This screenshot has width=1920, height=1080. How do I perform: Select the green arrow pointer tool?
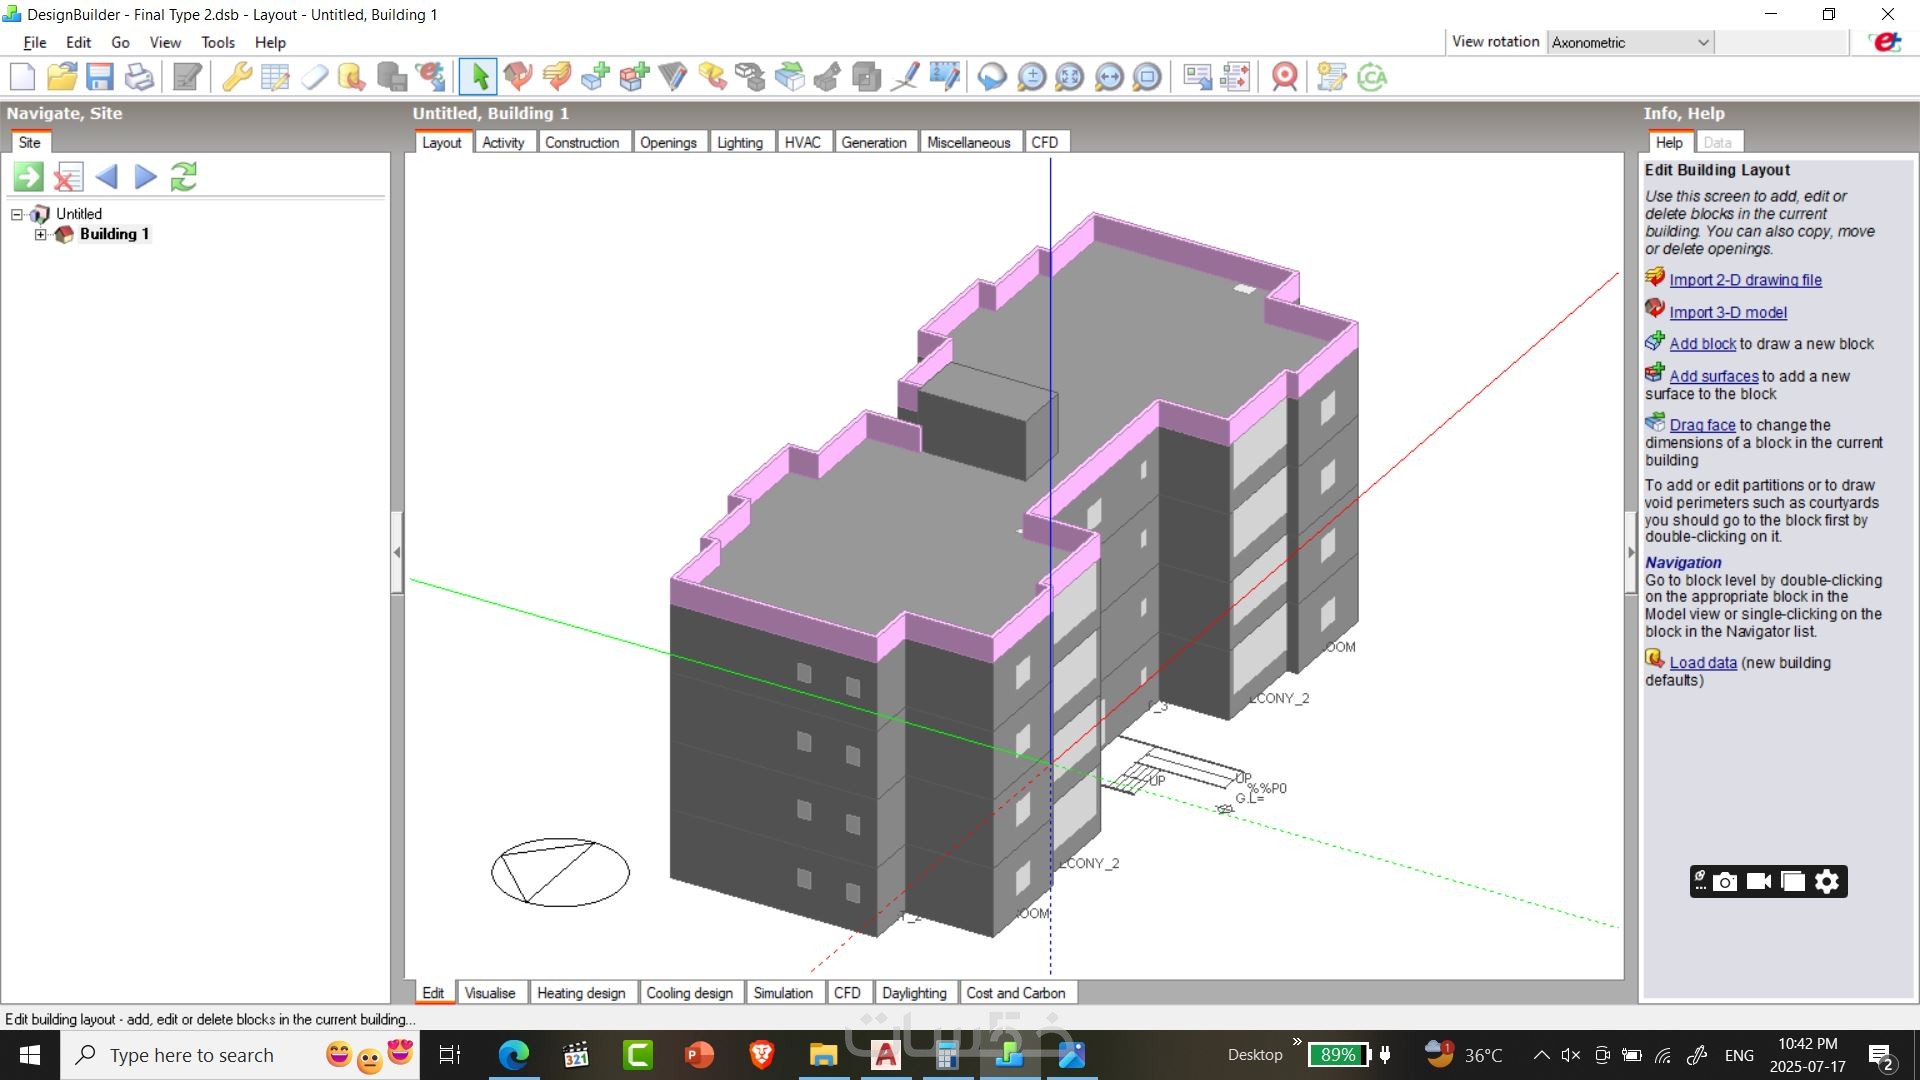(479, 77)
